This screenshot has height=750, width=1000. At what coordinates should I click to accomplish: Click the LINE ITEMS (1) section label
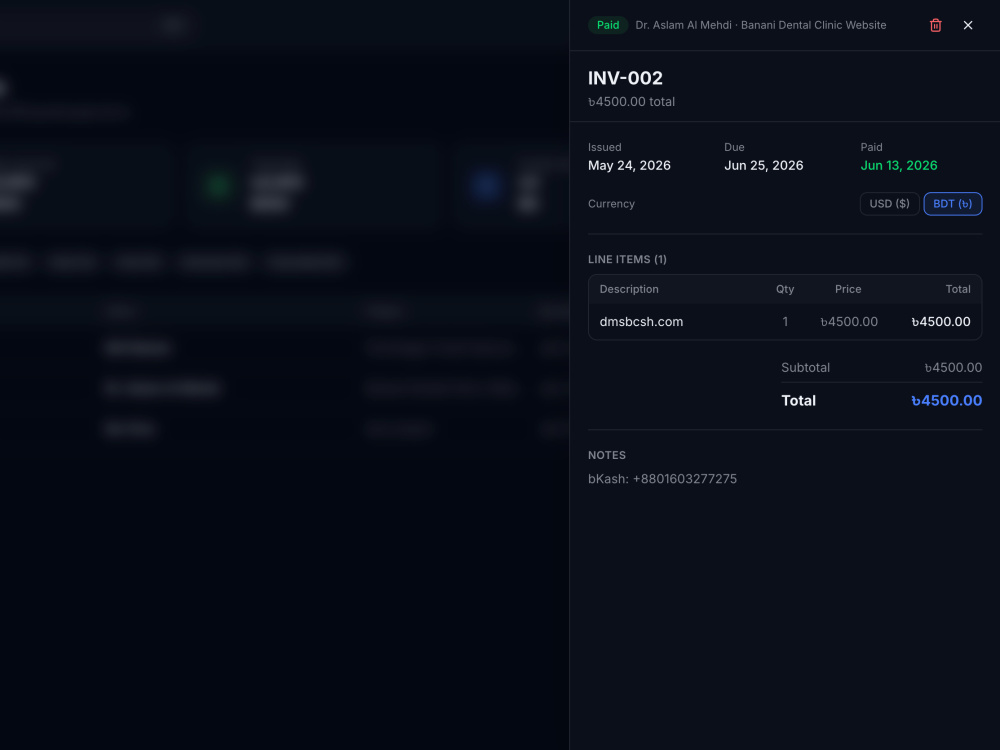(627, 260)
